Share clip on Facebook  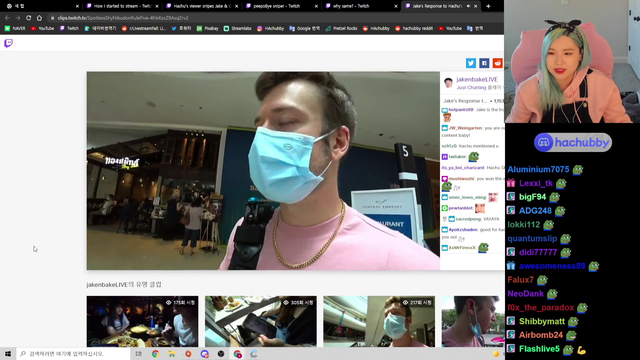pyautogui.click(x=484, y=63)
